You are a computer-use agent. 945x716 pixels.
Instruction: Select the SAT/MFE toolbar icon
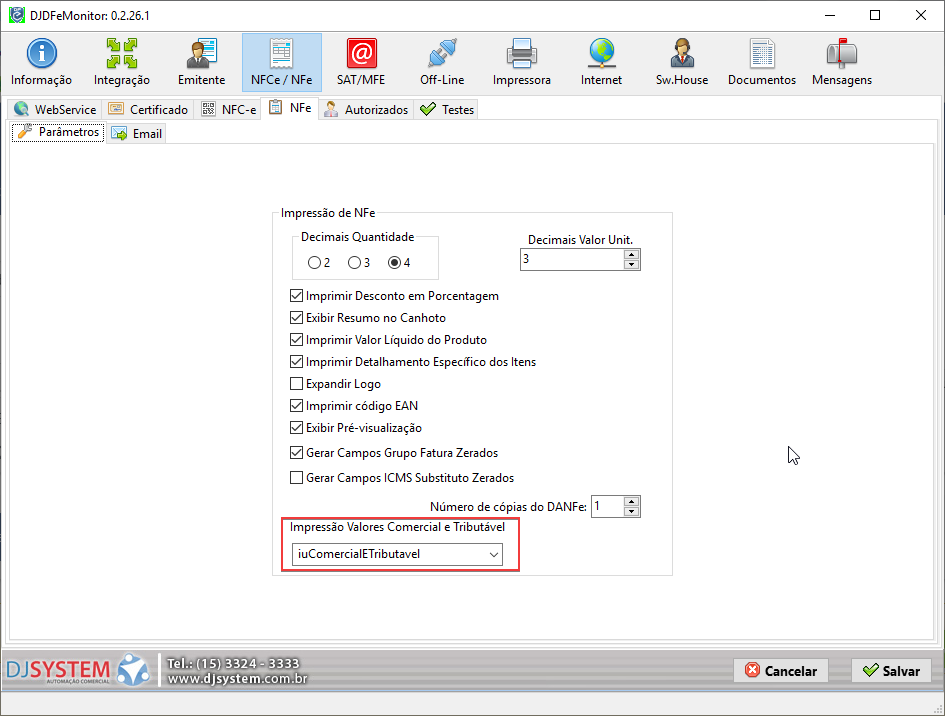[361, 62]
